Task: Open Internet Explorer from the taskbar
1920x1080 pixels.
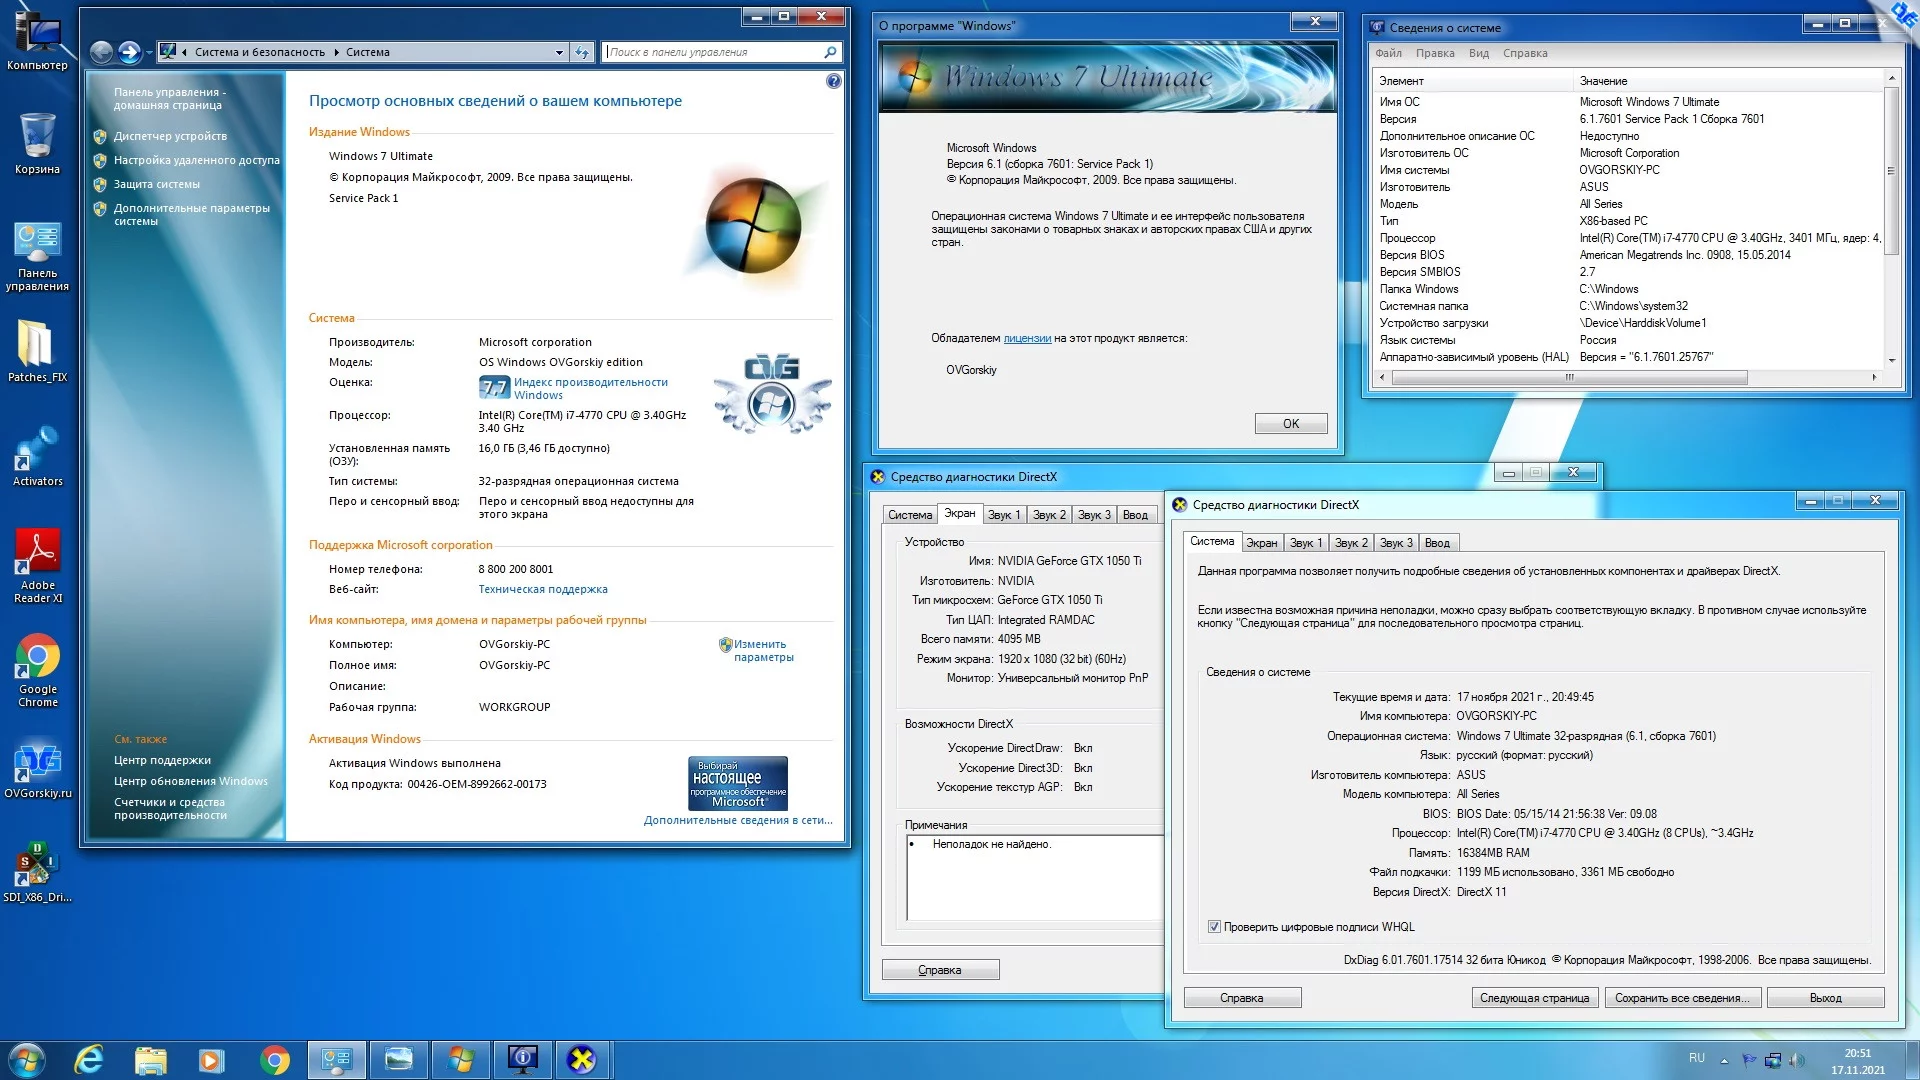Action: point(89,1059)
